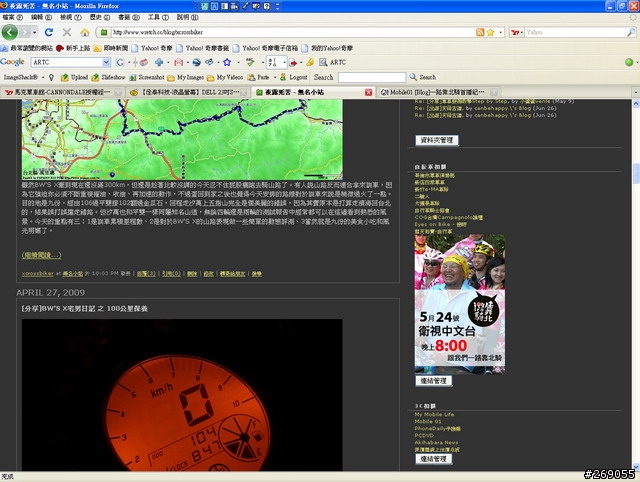The image size is (640, 482).
Task: Open the 我的Yahoo!奇摩 bookmark
Action: pyautogui.click(x=327, y=48)
